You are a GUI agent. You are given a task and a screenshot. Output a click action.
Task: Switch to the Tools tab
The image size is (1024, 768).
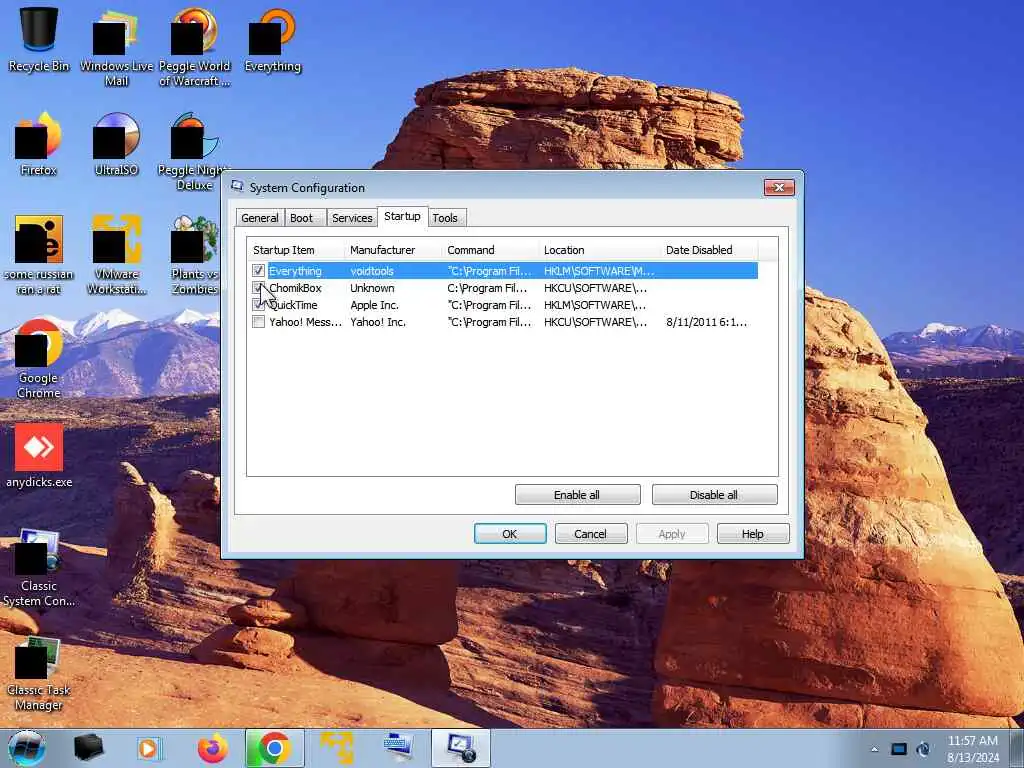point(445,218)
